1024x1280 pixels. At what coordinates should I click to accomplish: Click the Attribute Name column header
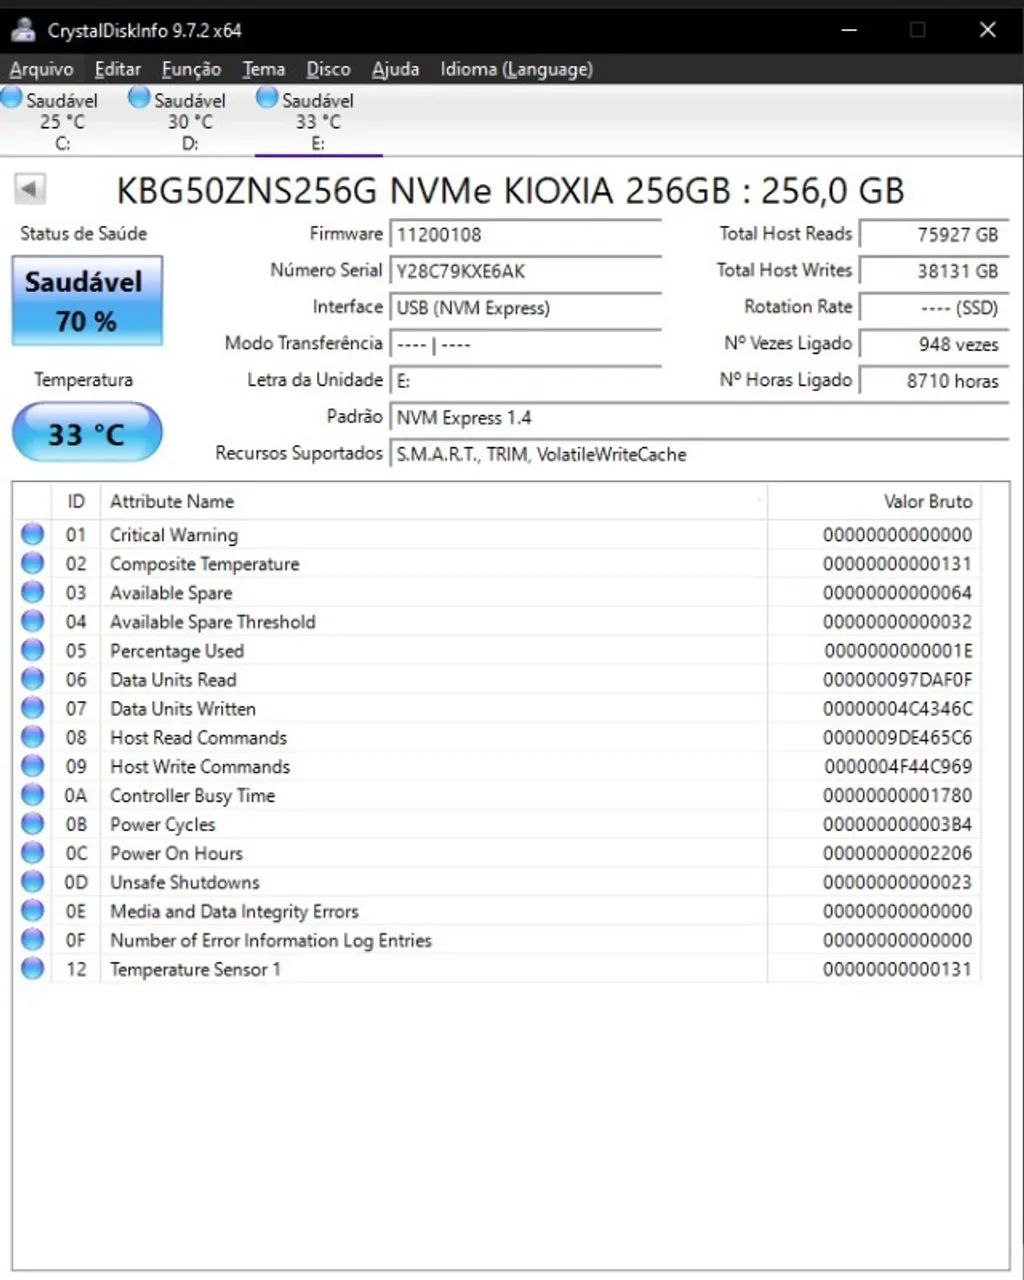pos(433,501)
